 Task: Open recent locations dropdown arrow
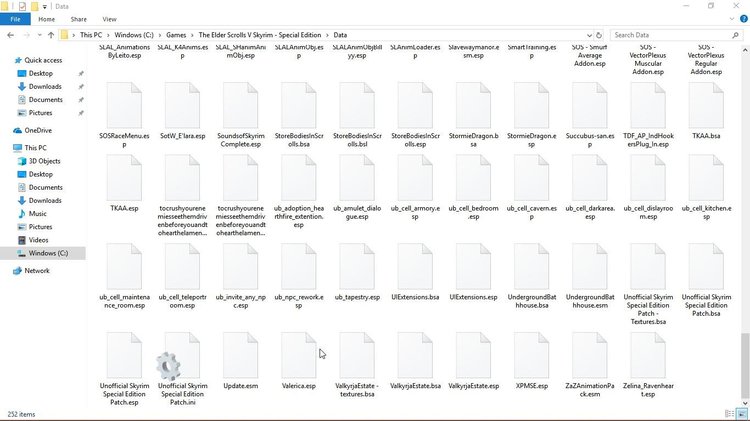[39, 35]
